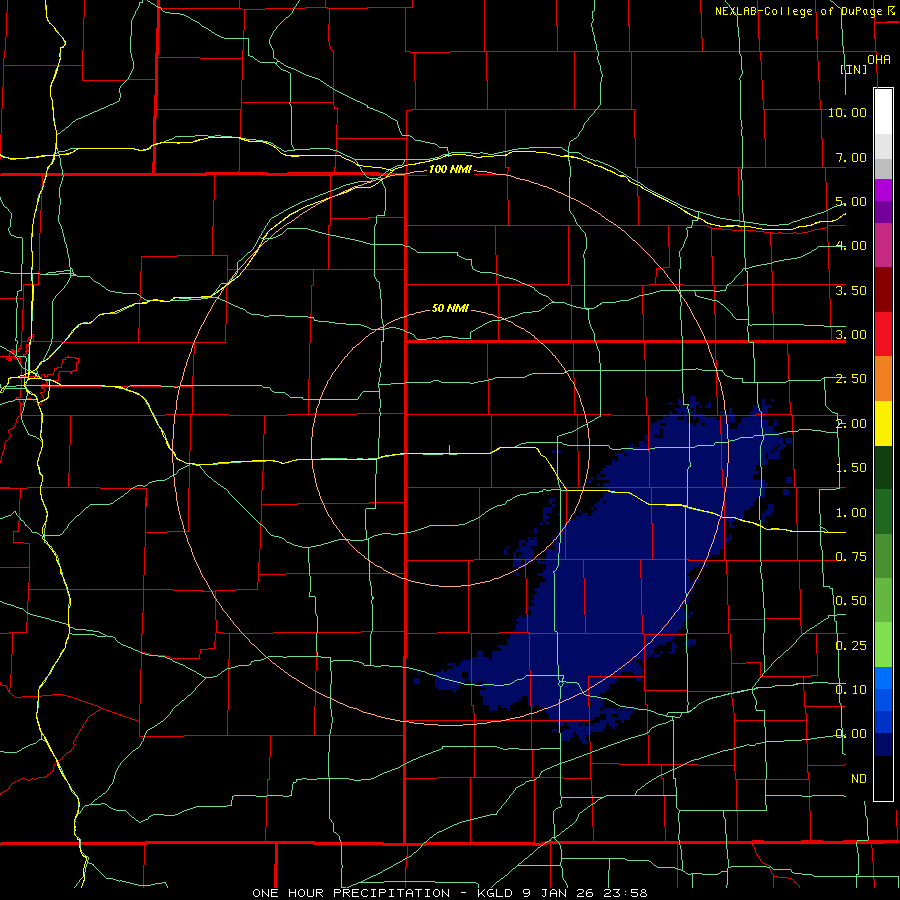Image resolution: width=900 pixels, height=900 pixels.
Task: Click the 0.00 scale value
Action: [851, 734]
